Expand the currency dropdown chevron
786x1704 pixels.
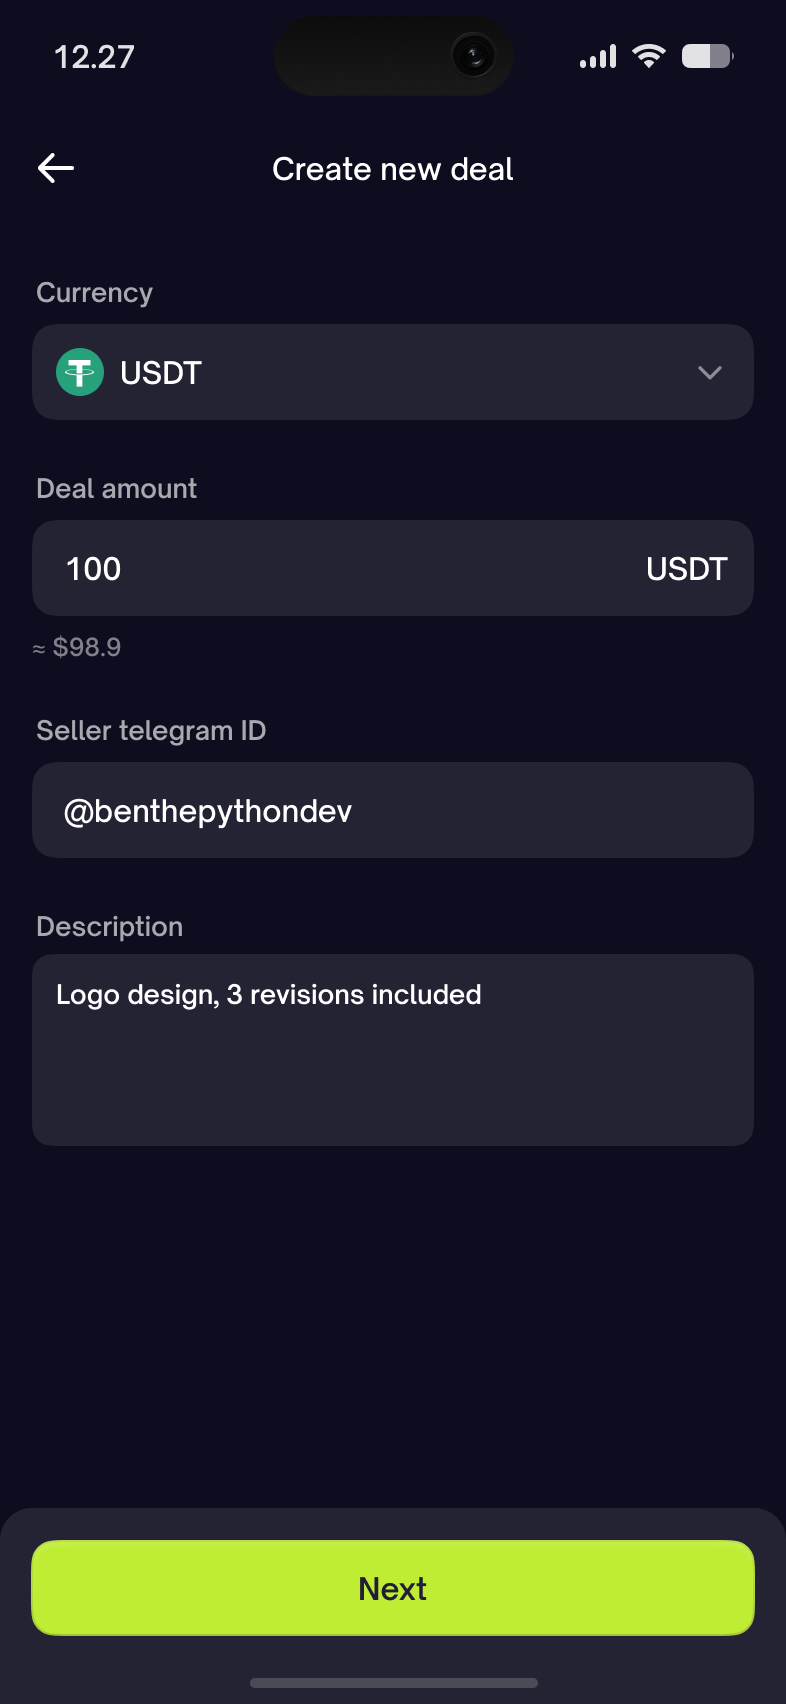point(710,372)
